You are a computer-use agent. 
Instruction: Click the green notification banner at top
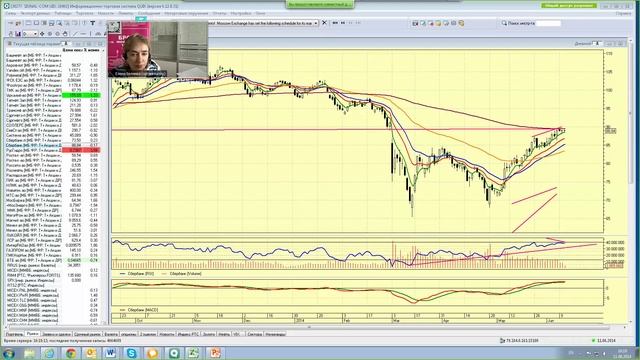tap(320, 4)
